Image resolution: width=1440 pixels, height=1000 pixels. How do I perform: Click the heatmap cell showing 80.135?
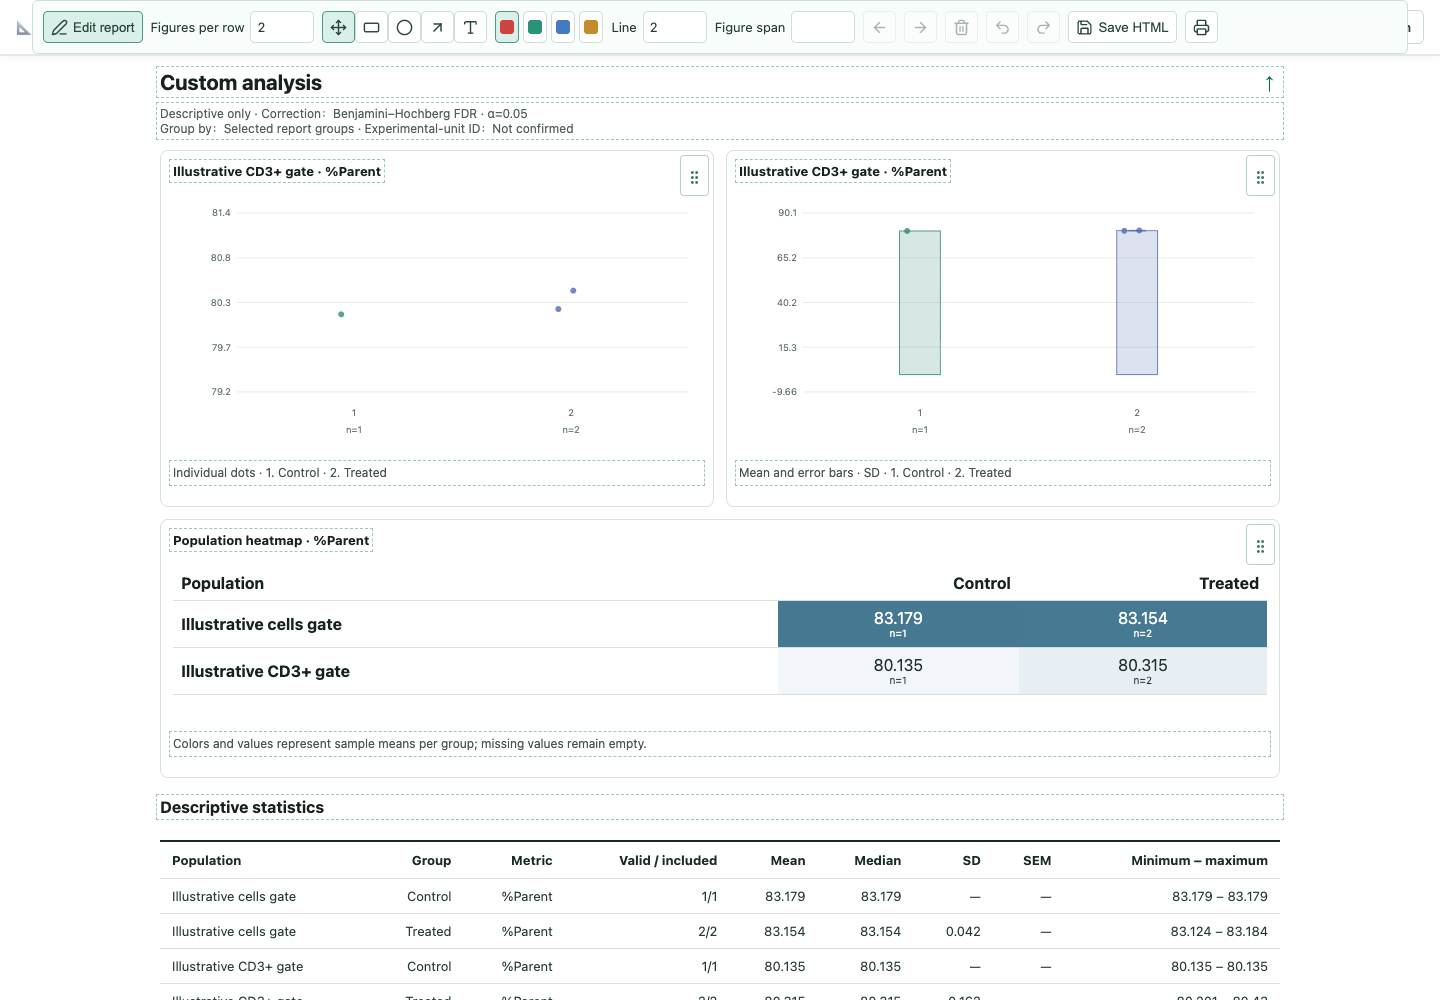[898, 671]
